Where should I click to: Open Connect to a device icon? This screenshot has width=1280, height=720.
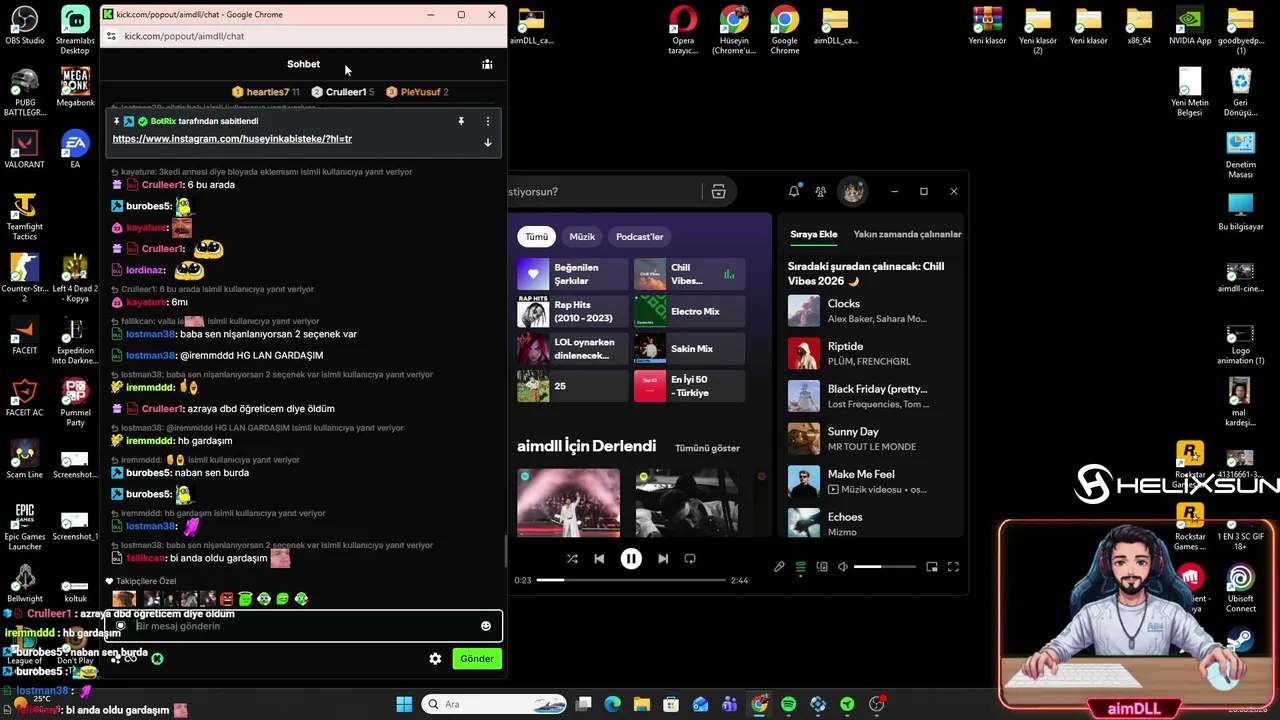pos(822,567)
